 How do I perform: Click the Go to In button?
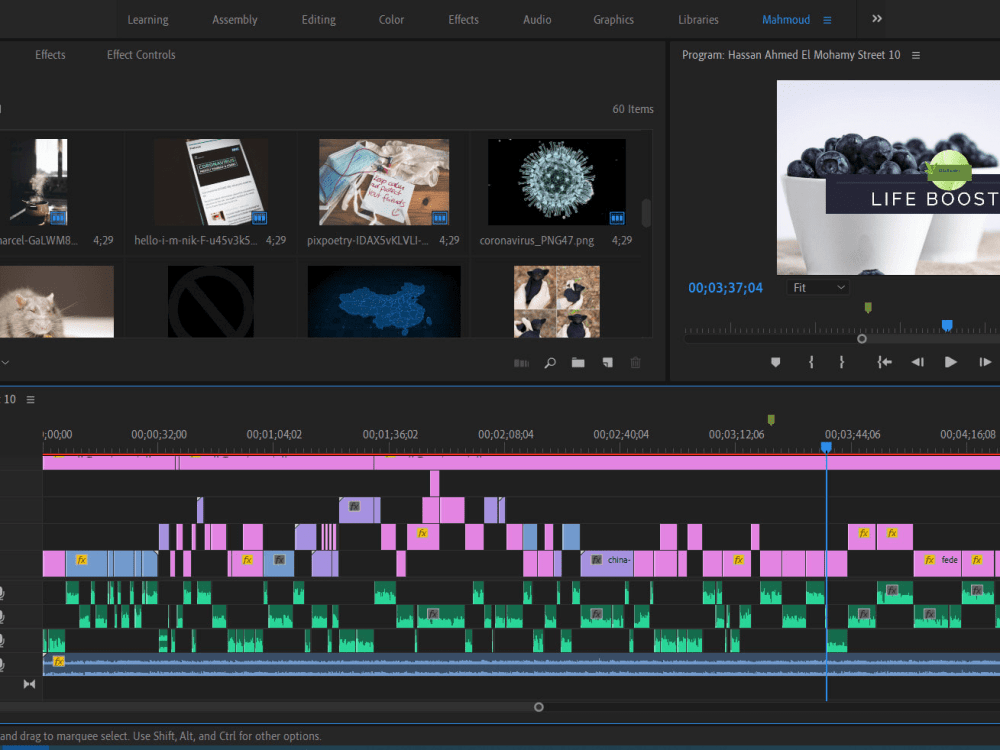pos(884,362)
